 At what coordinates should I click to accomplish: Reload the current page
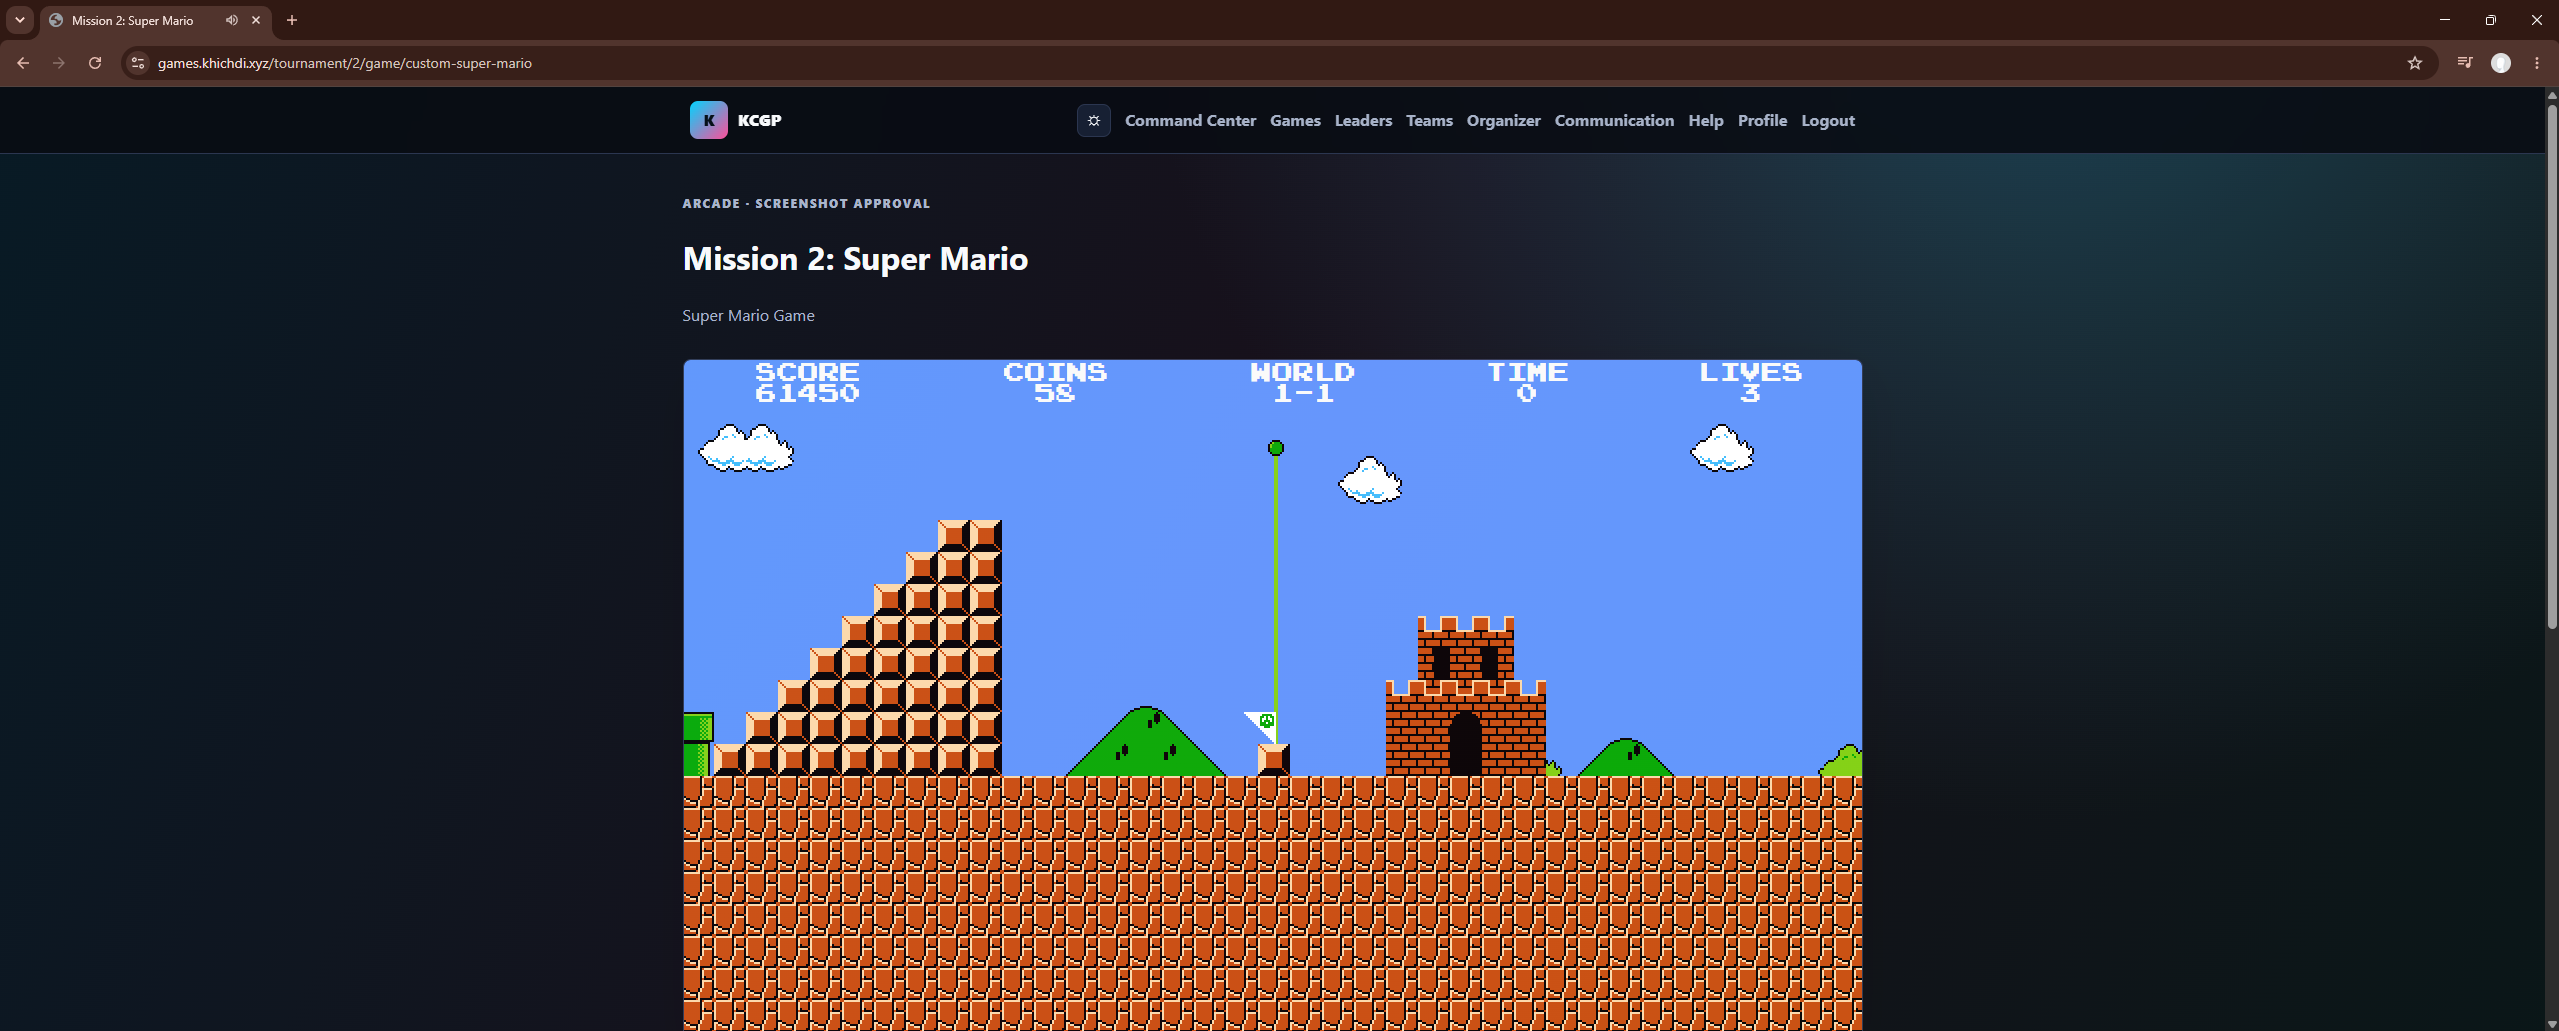pos(95,63)
